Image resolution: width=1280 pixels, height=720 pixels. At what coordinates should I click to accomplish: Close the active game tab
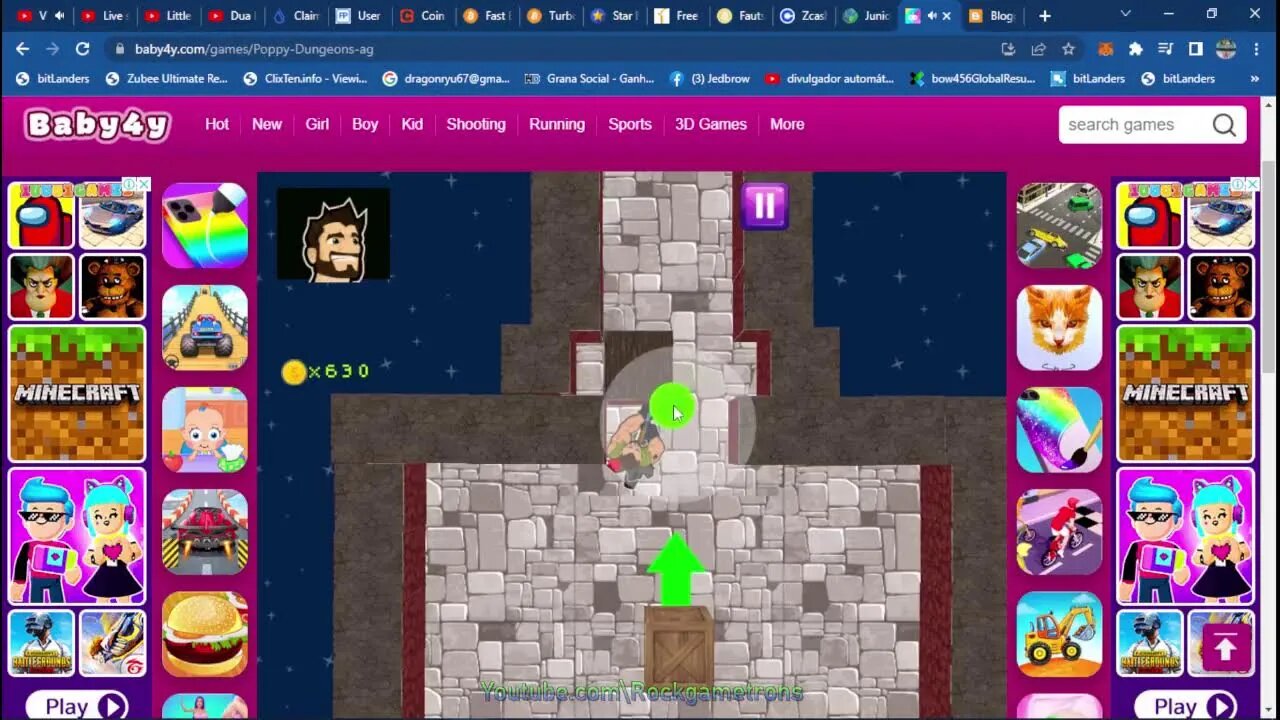coord(946,15)
